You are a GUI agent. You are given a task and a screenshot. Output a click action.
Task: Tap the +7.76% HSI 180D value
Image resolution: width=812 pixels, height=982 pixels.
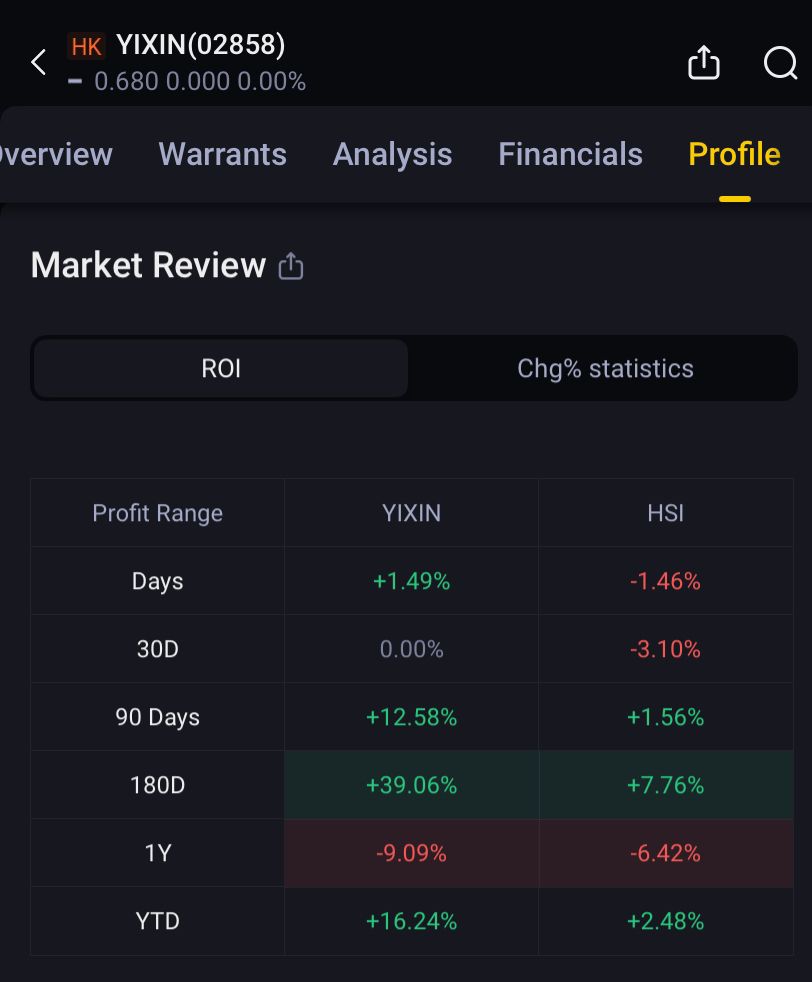coord(666,785)
